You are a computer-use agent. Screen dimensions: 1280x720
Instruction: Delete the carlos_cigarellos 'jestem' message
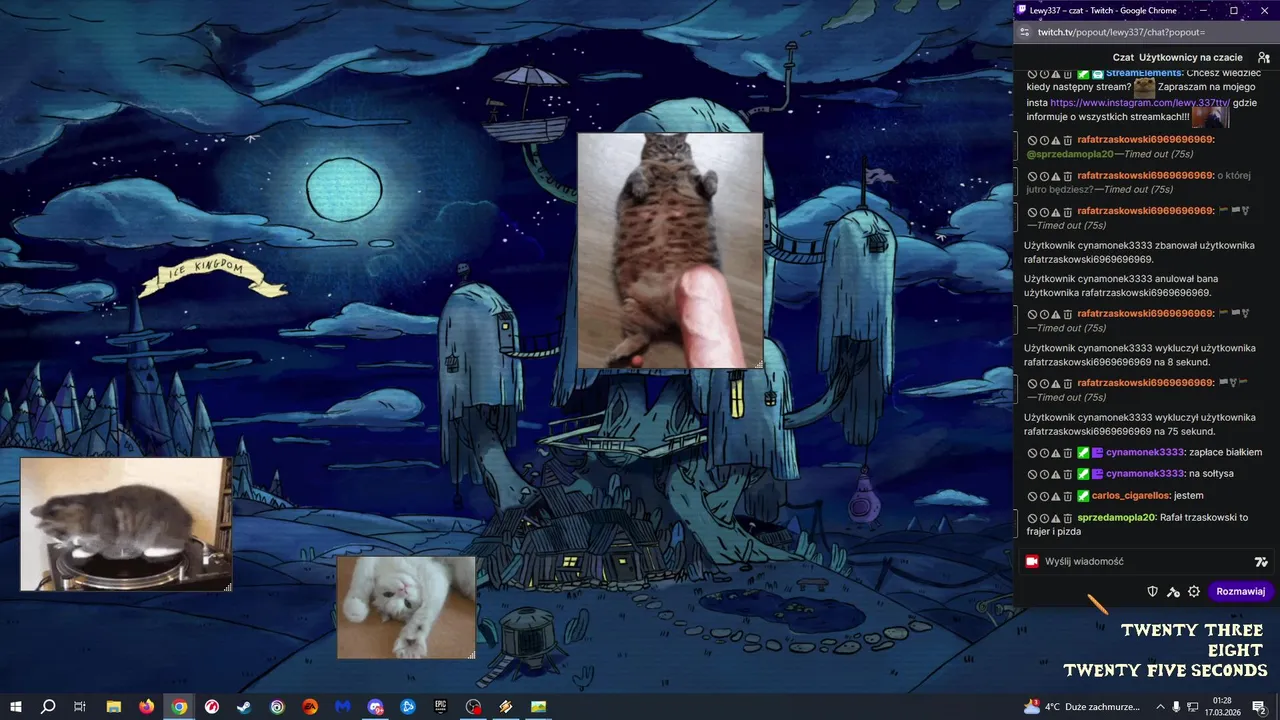1068,496
